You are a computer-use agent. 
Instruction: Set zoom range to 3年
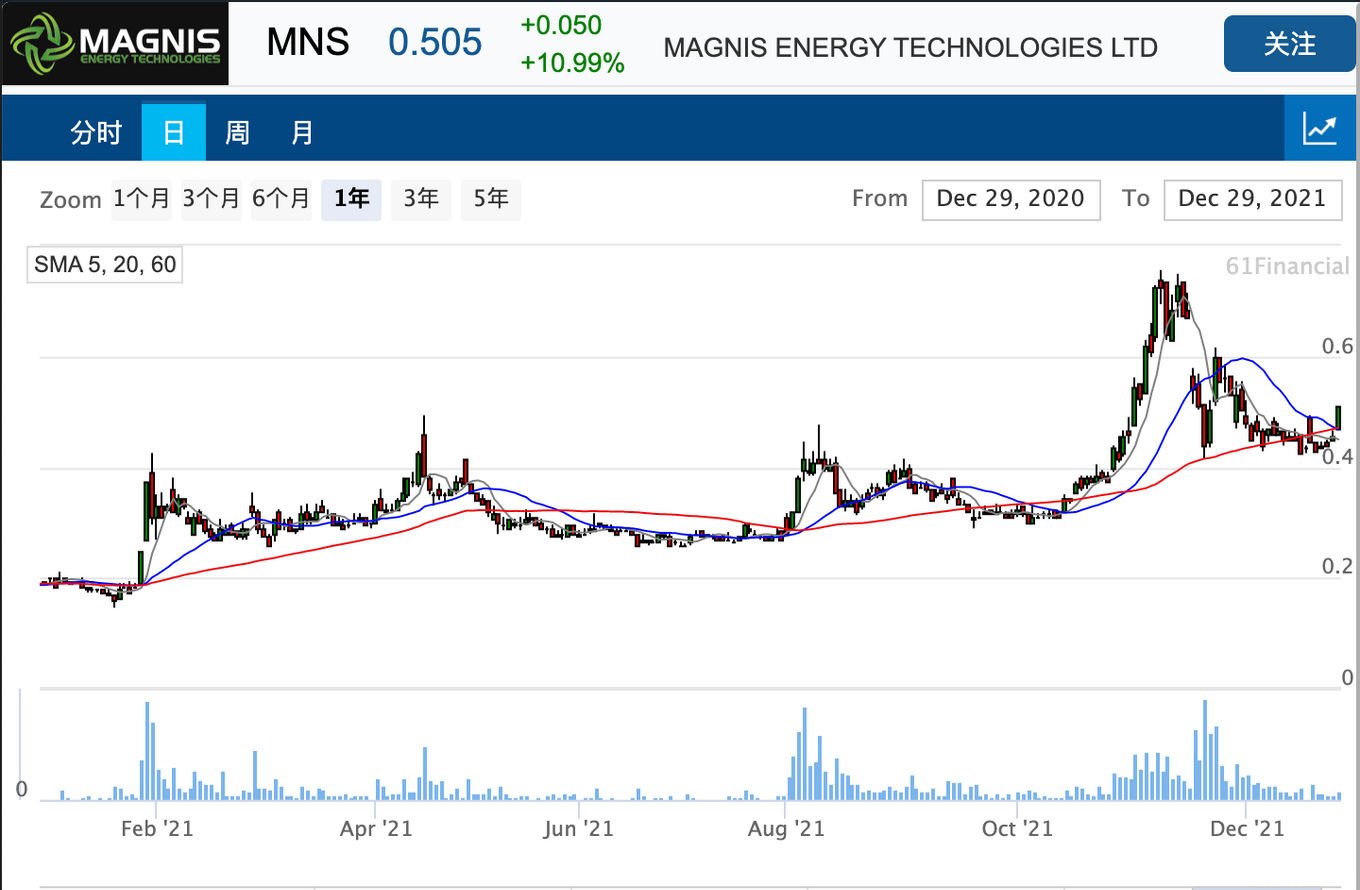pyautogui.click(x=421, y=199)
